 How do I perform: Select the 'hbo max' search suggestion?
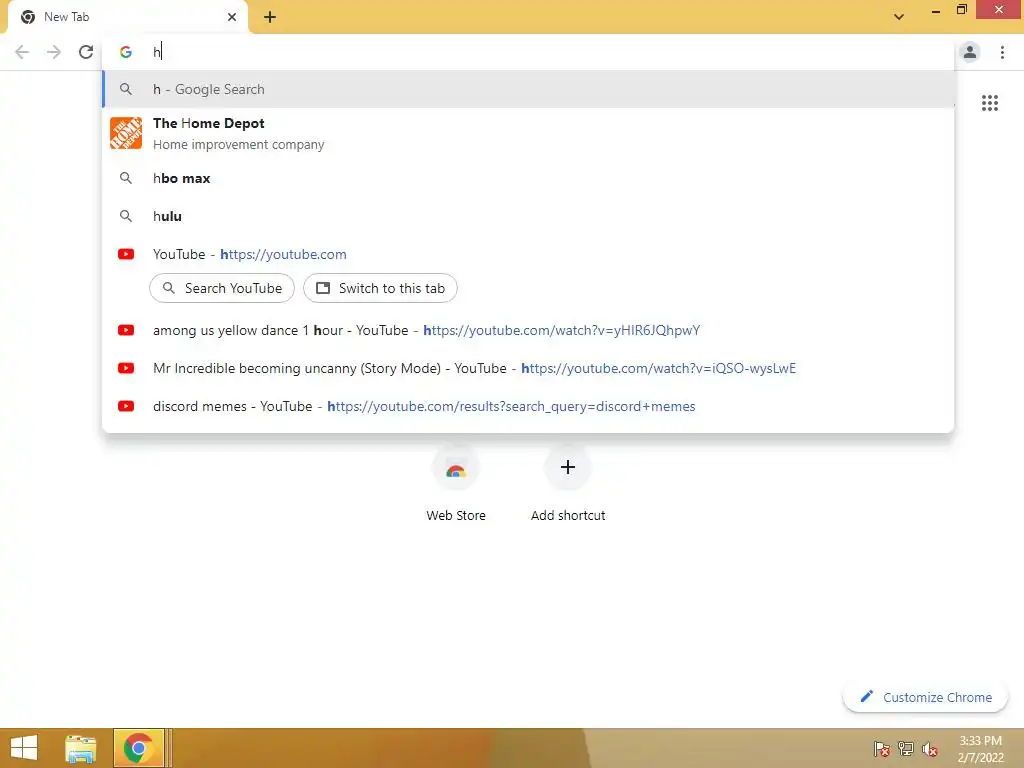[x=528, y=178]
